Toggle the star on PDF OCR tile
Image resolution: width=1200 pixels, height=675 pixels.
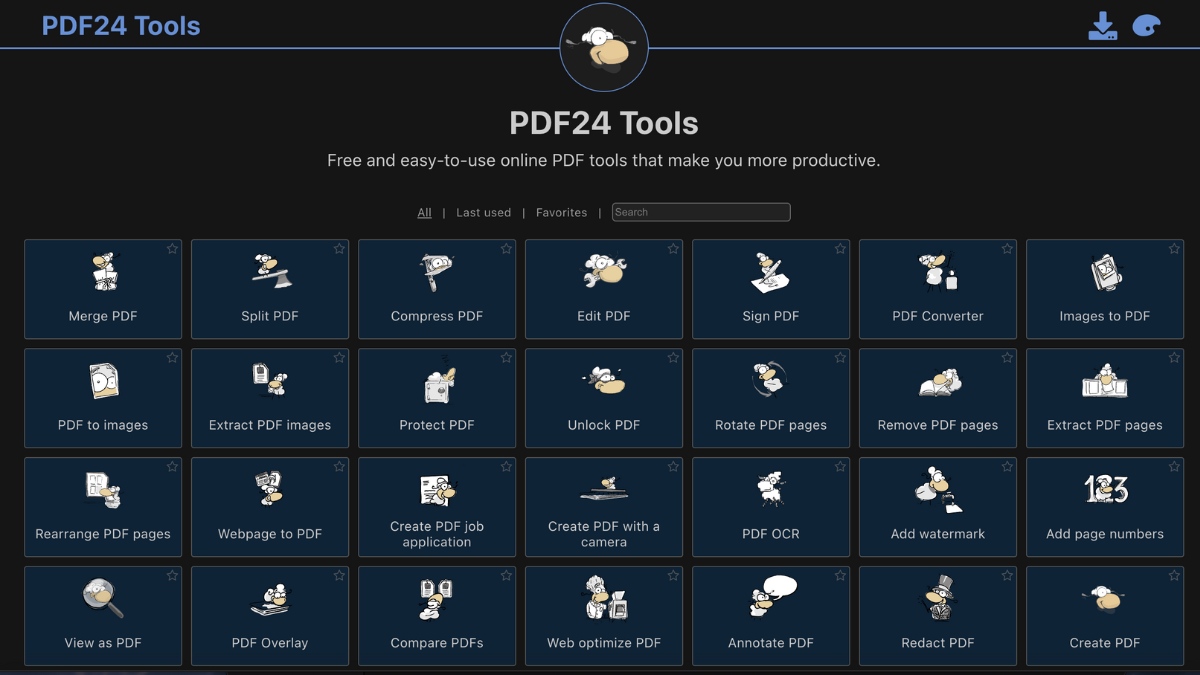(x=840, y=467)
